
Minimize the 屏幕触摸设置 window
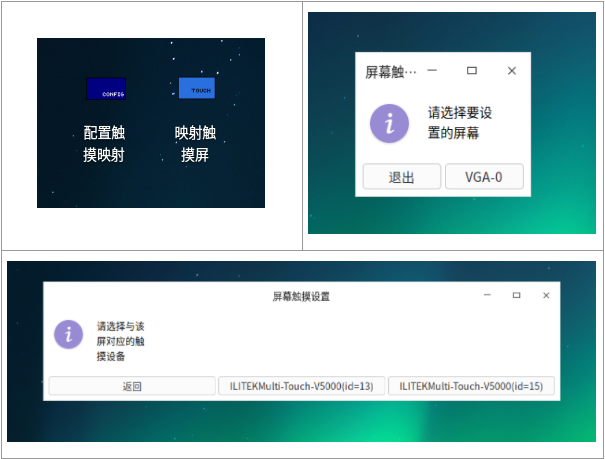tap(487, 295)
